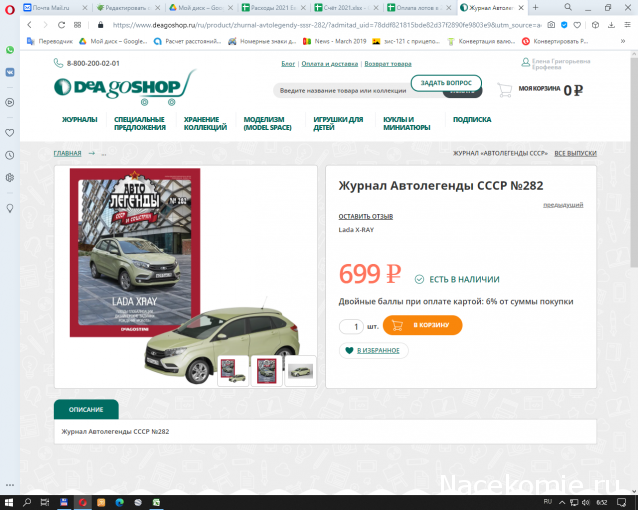Click the quantity input field
638x510 pixels.
(x=351, y=326)
